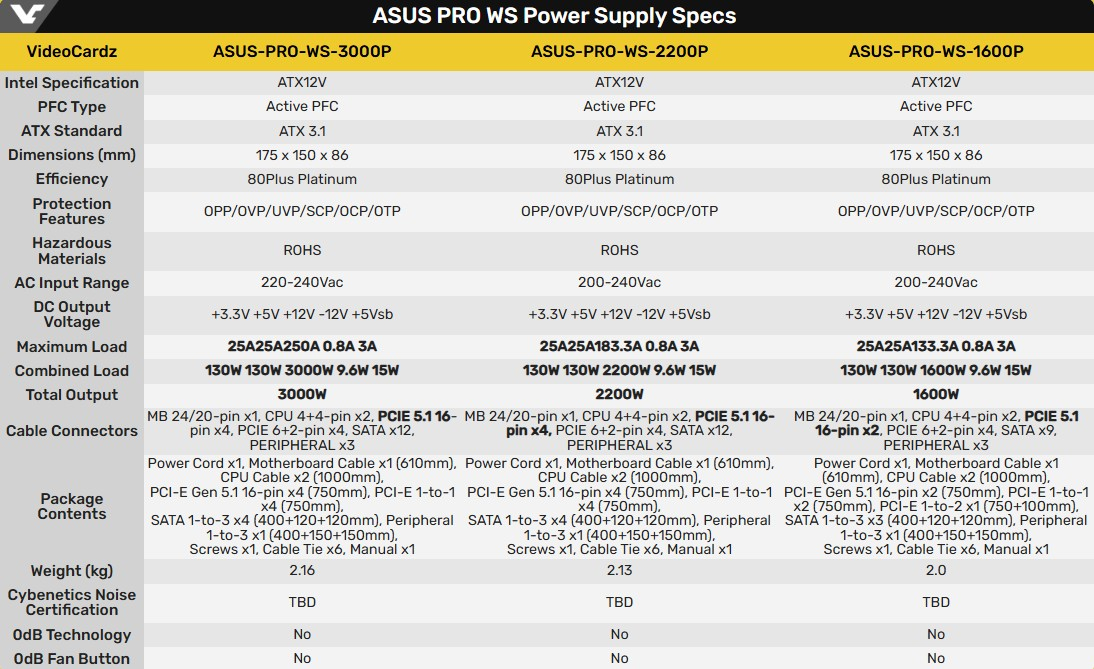
Task: Click the Cybenetics Noise Certification label
Action: pyautogui.click(x=72, y=603)
